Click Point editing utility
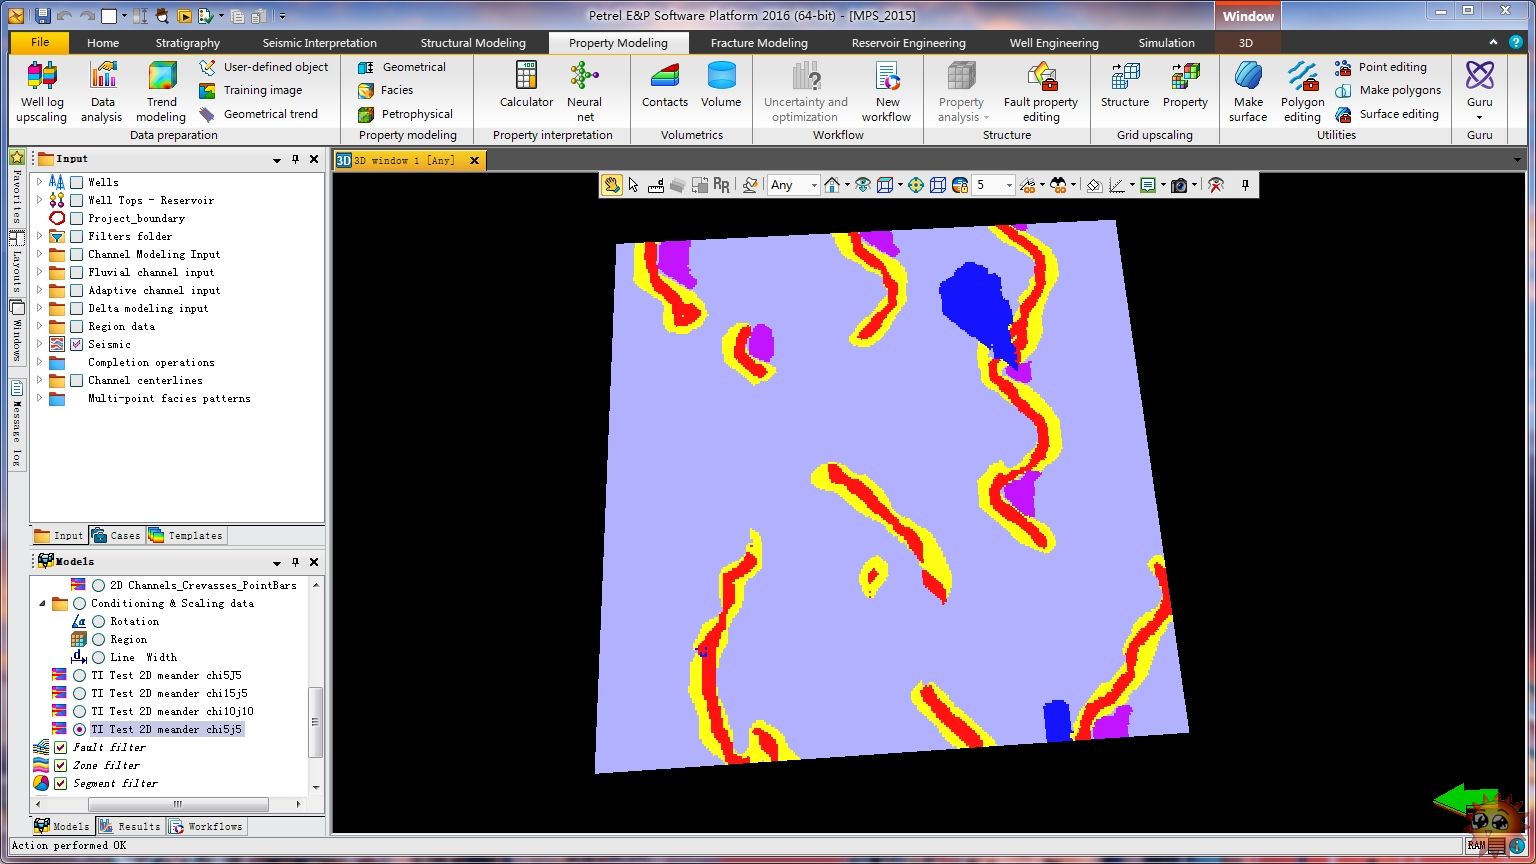1536x864 pixels. (x=1381, y=67)
